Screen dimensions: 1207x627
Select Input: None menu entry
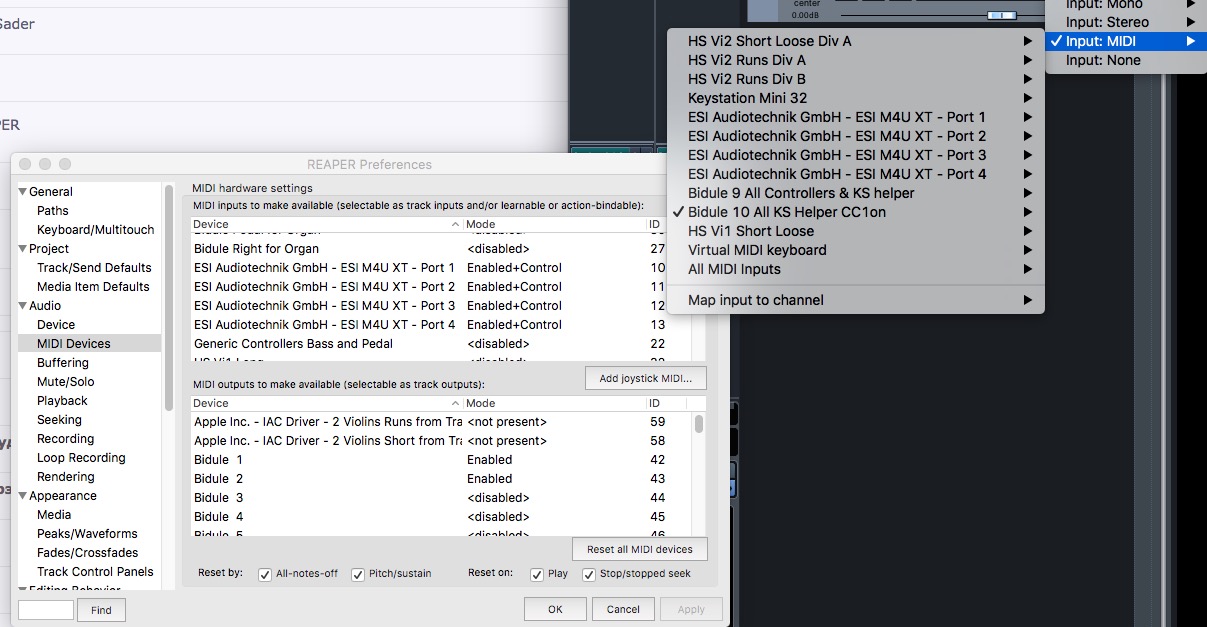1125,60
